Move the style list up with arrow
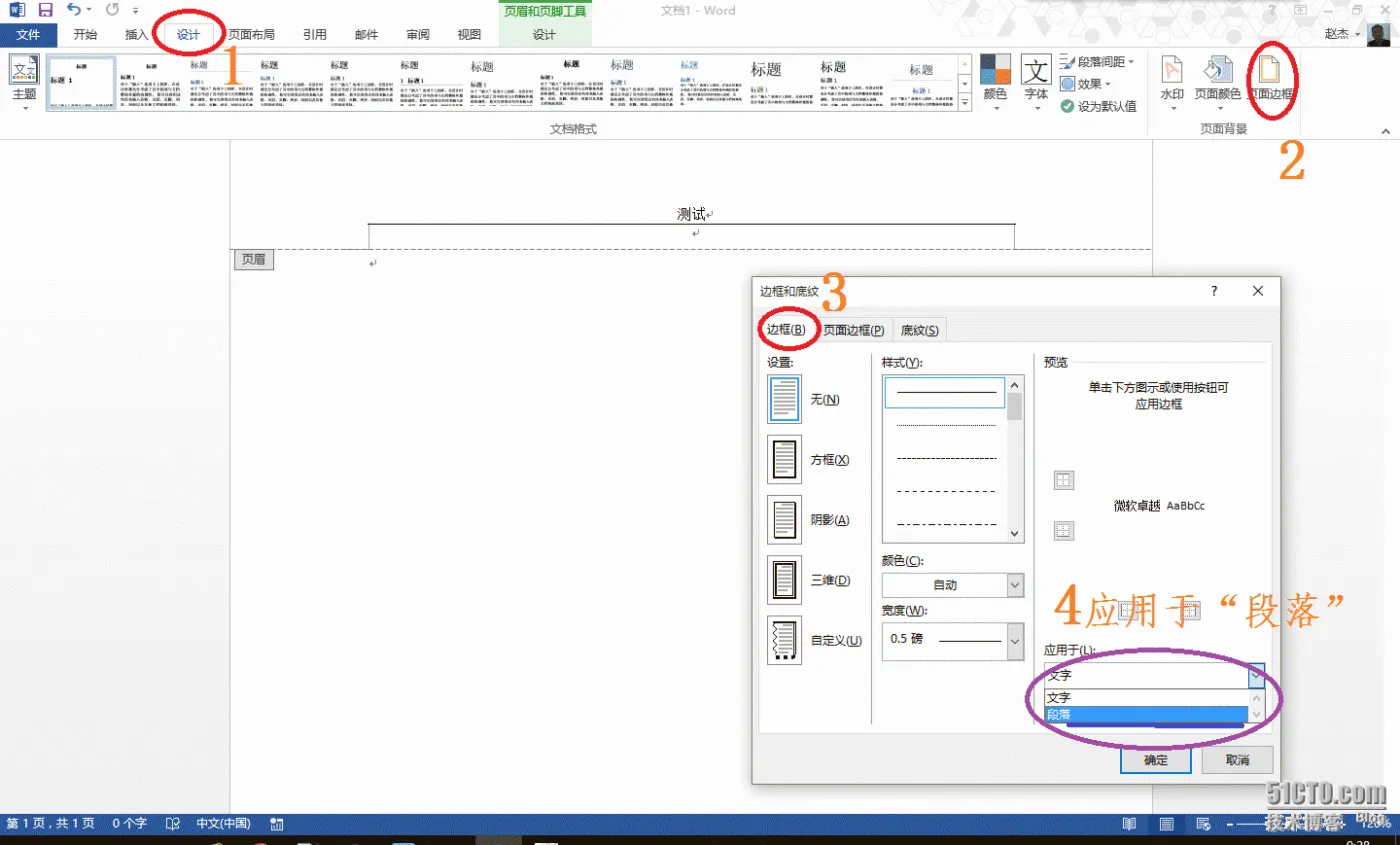This screenshot has height=845, width=1400. click(1015, 384)
